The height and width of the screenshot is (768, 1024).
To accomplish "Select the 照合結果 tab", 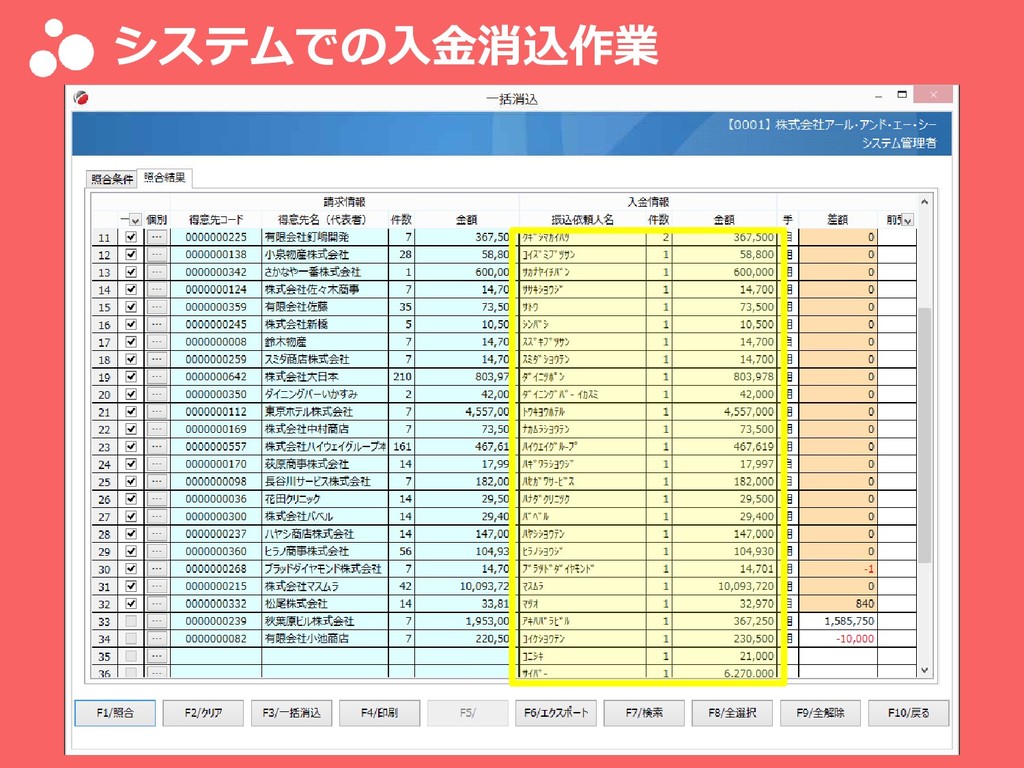I will pyautogui.click(x=165, y=178).
